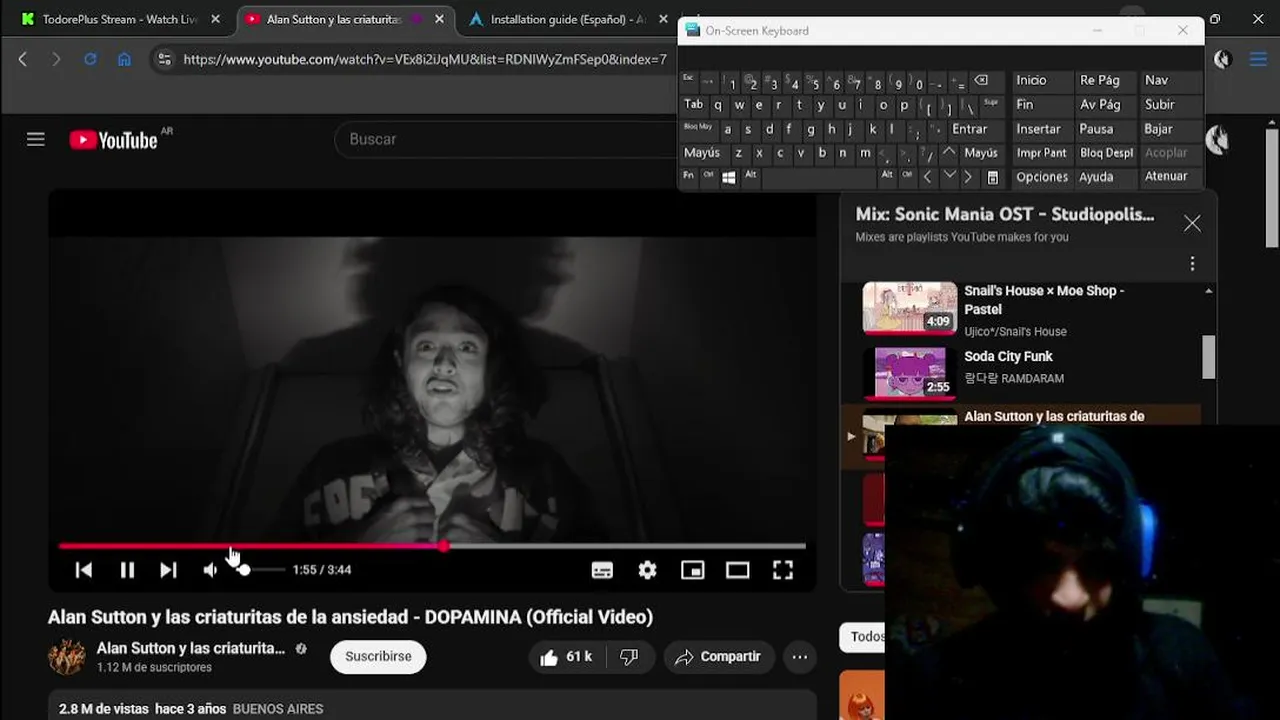Image resolution: width=1280 pixels, height=720 pixels.
Task: Tap the up arrow key on On-Screen Keyboard
Action: [949, 153]
